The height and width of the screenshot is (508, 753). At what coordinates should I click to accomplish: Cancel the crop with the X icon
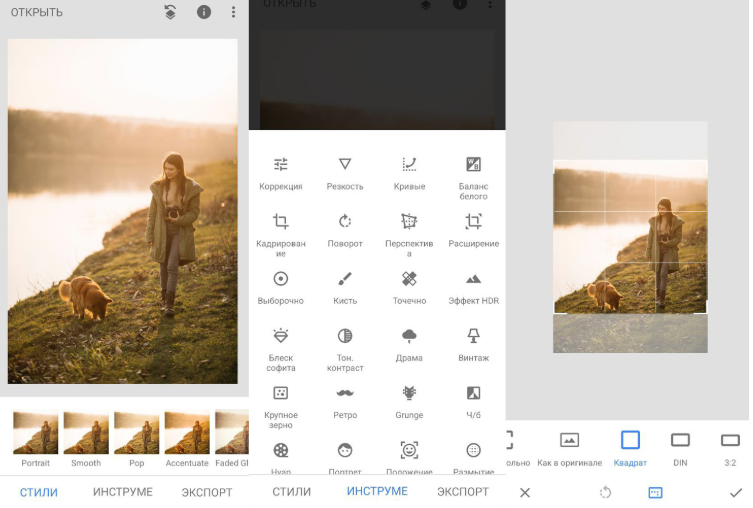pyautogui.click(x=525, y=492)
